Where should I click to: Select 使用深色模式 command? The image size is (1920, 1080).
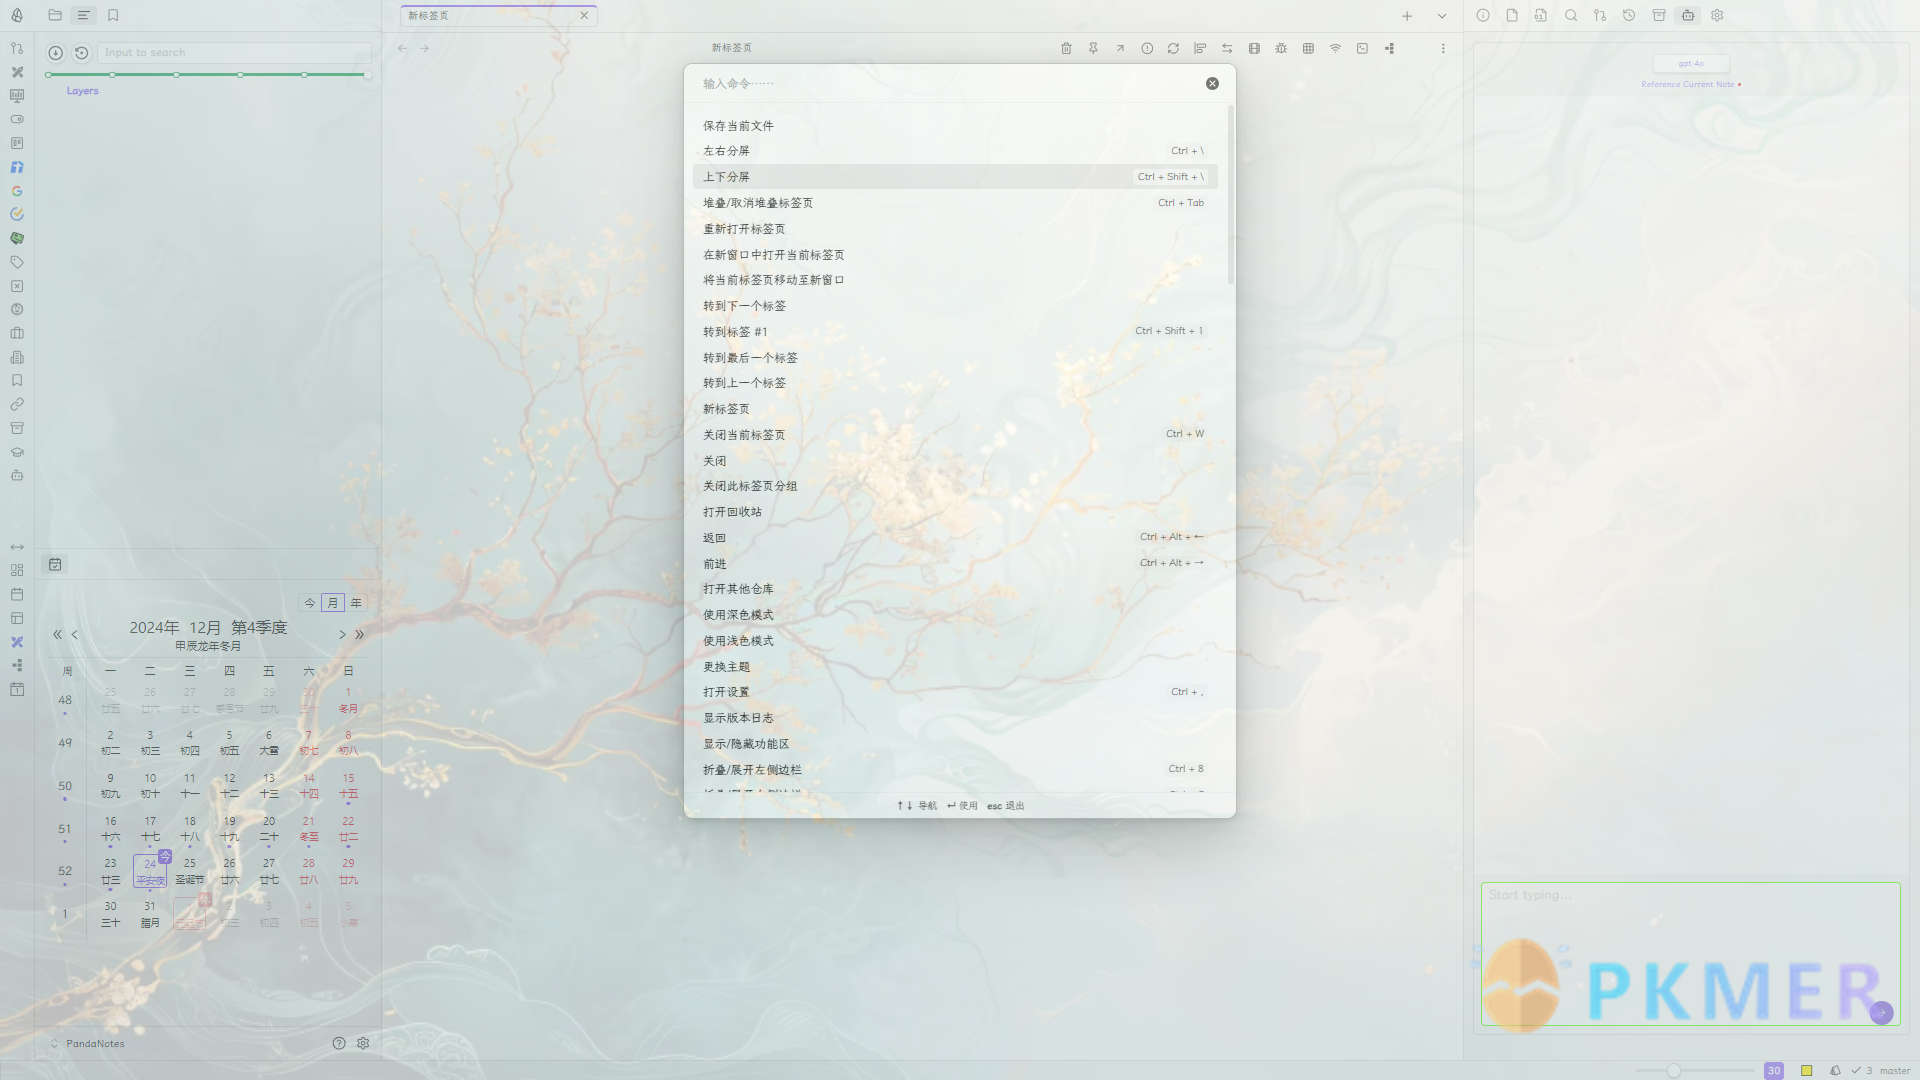955,615
